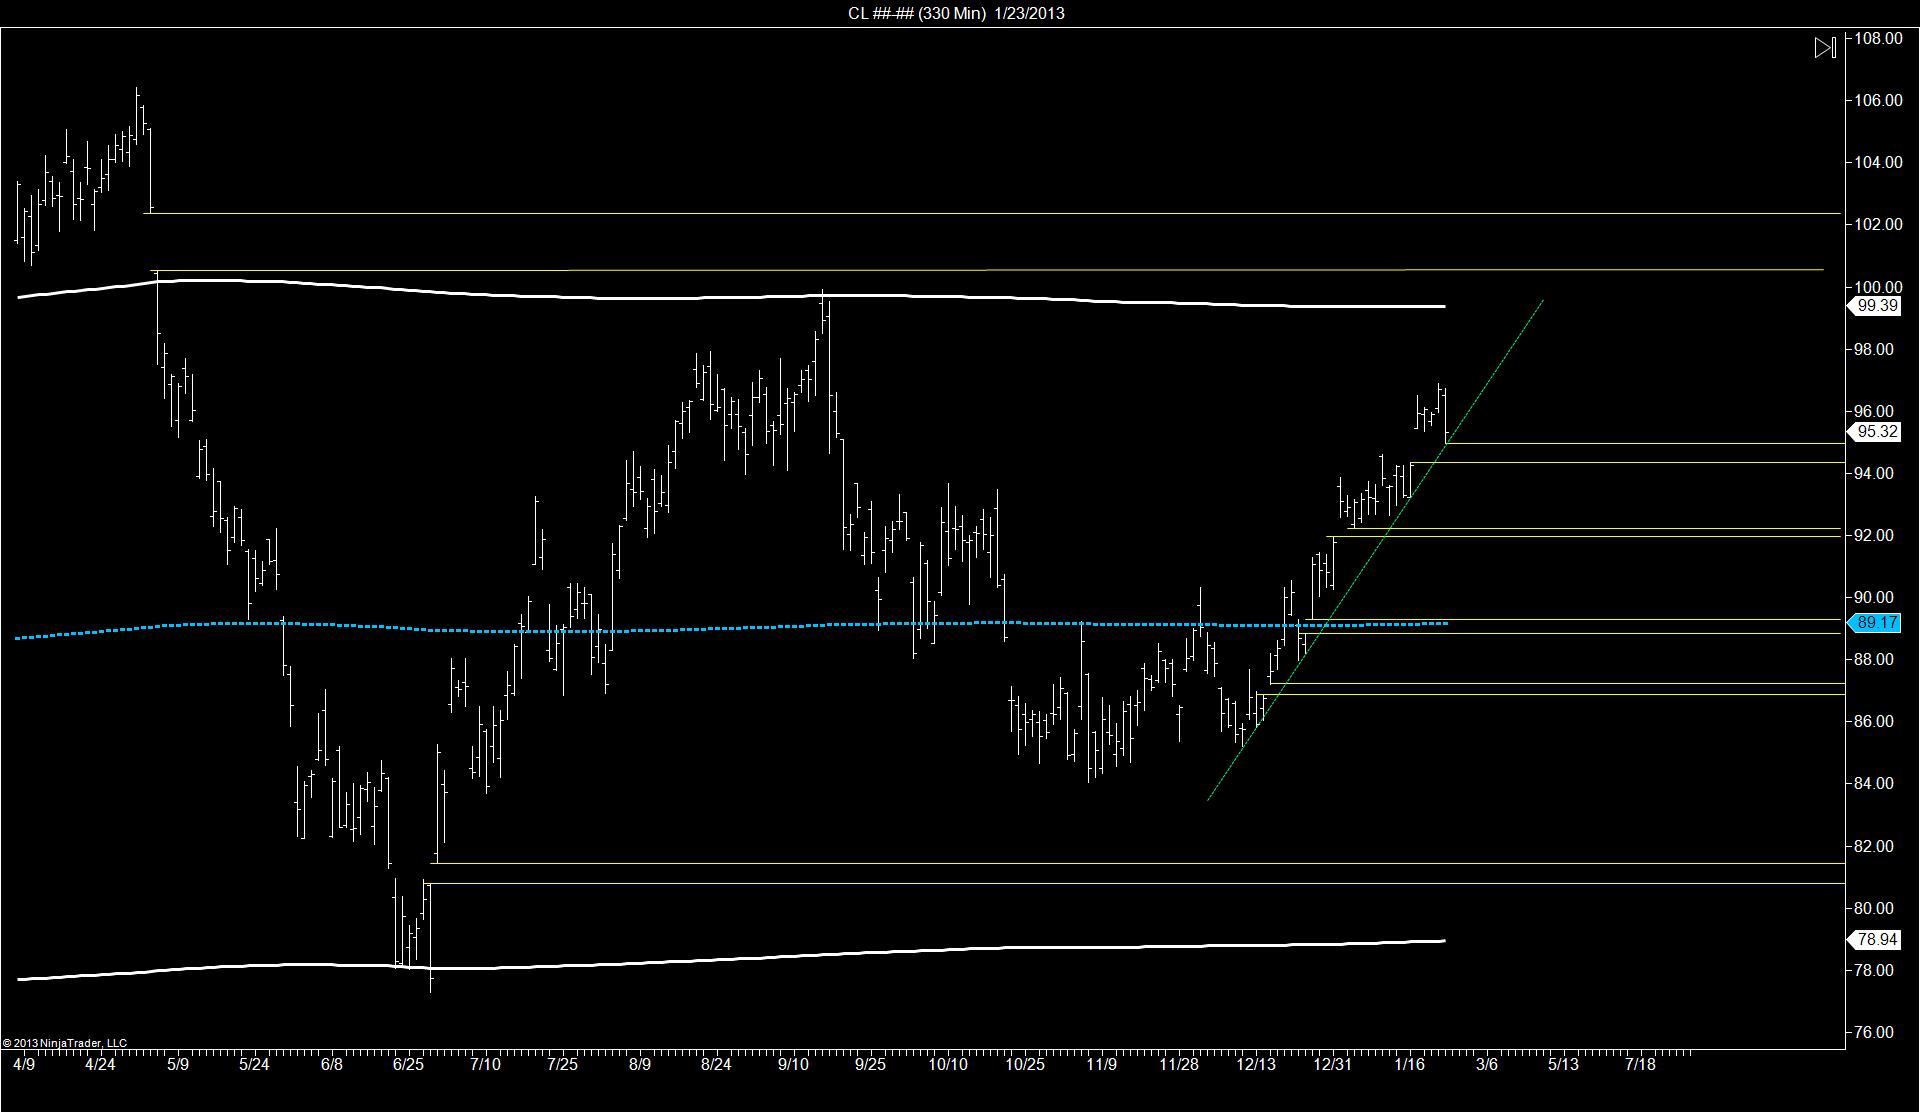
Task: Click the 7/18 date label
Action: tap(1640, 1064)
